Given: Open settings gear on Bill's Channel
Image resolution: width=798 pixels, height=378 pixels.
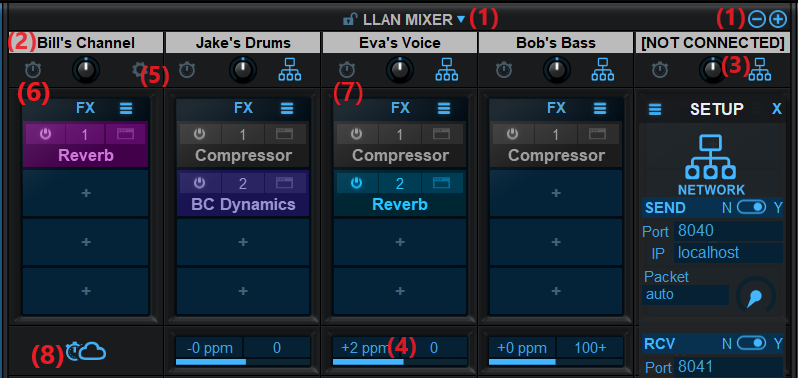Looking at the screenshot, I should click(x=138, y=69).
